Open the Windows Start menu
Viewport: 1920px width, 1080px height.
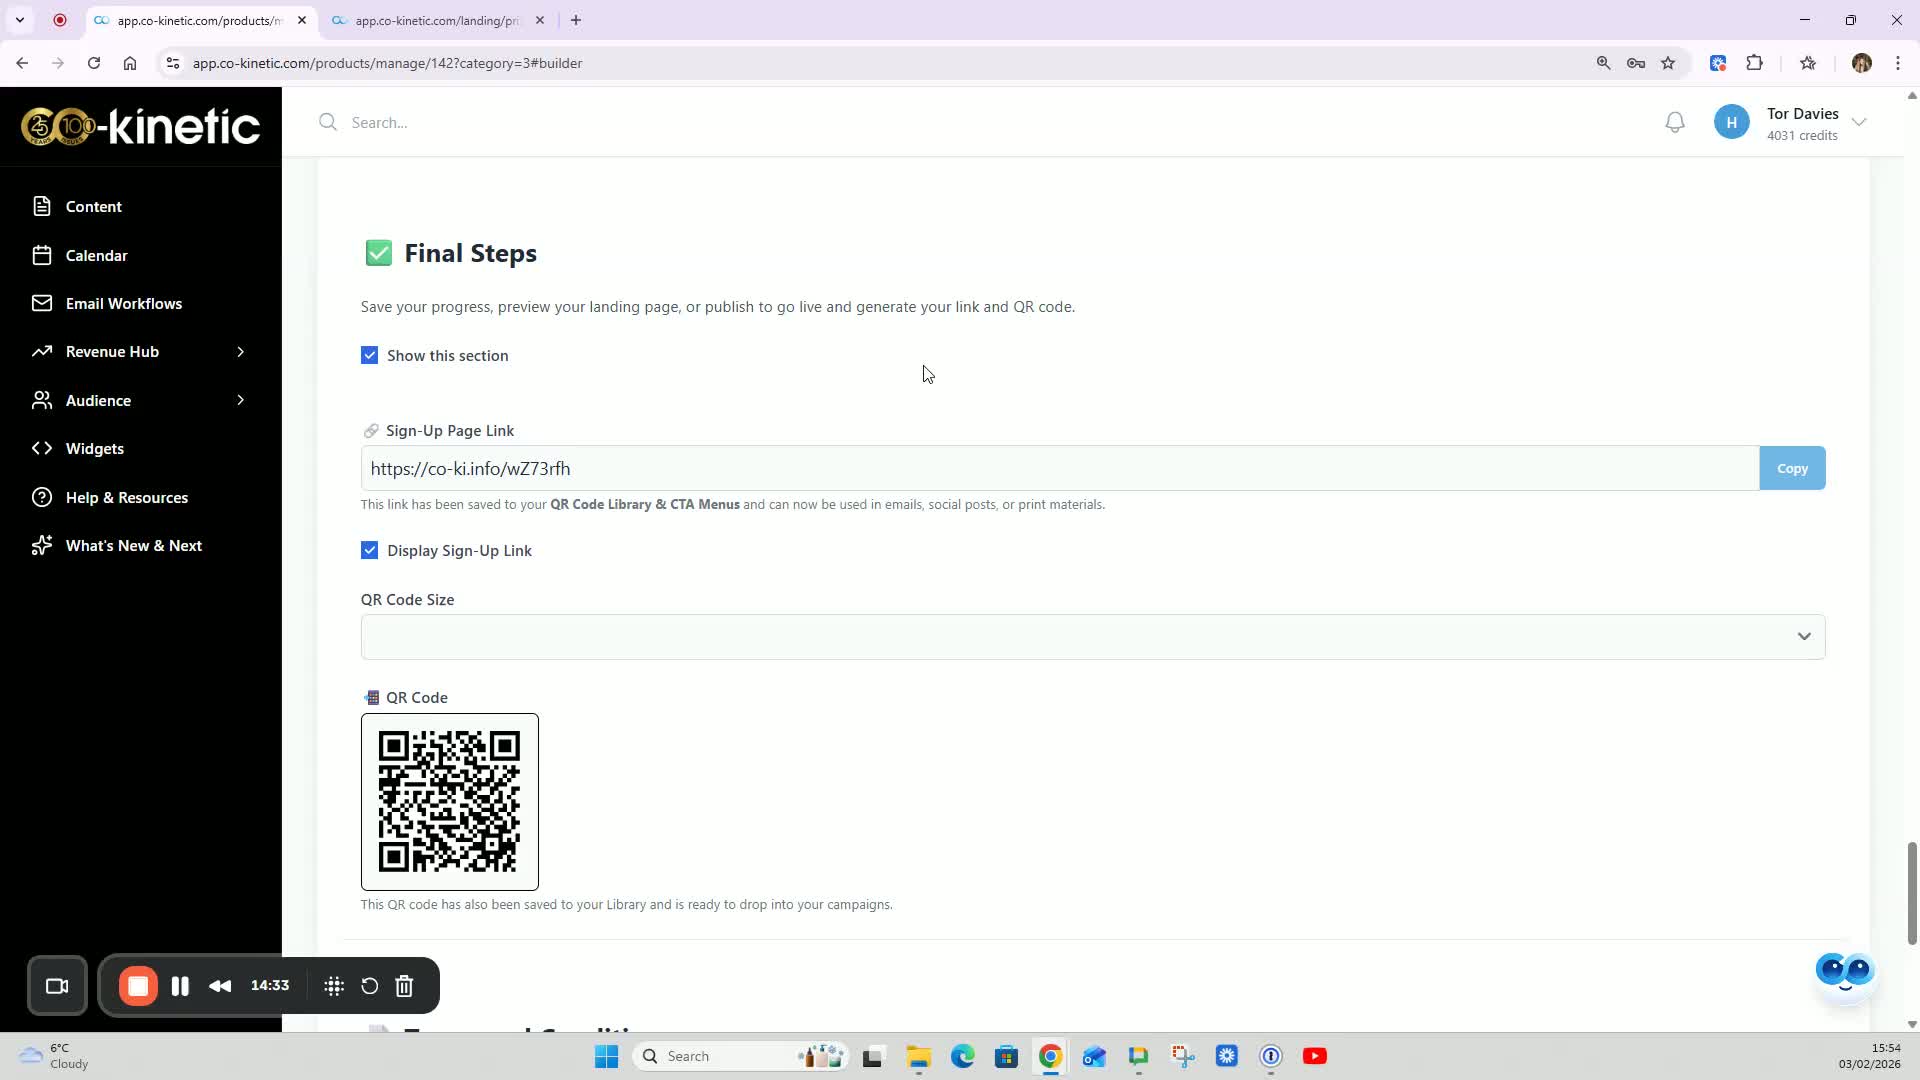coord(606,1056)
